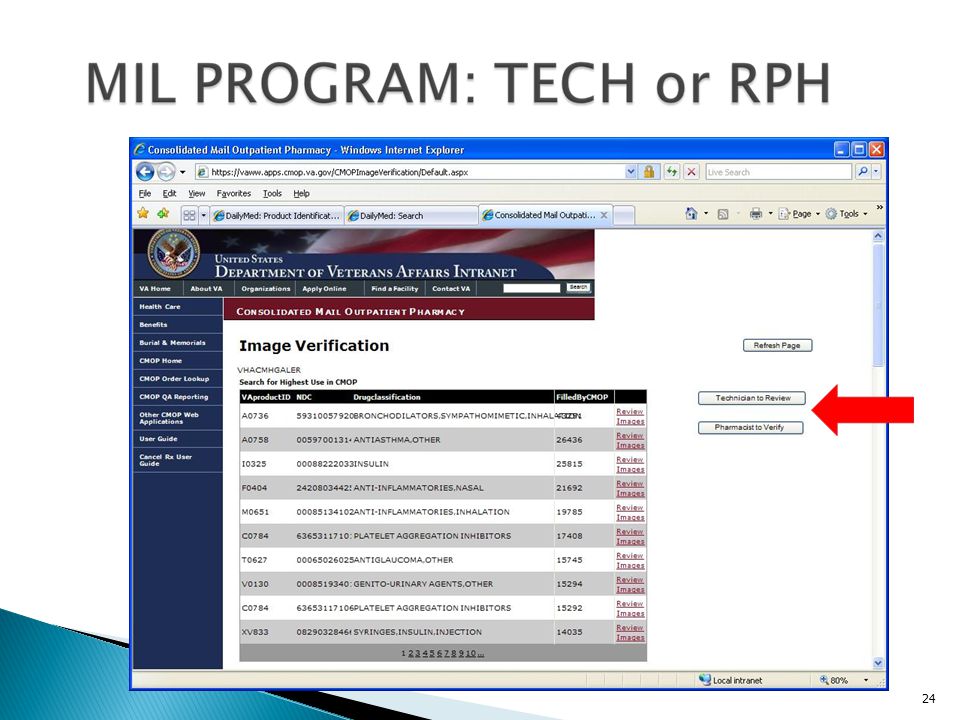Click the Live Search magnifier icon
Viewport: 960px width, 720px height.
pos(862,172)
